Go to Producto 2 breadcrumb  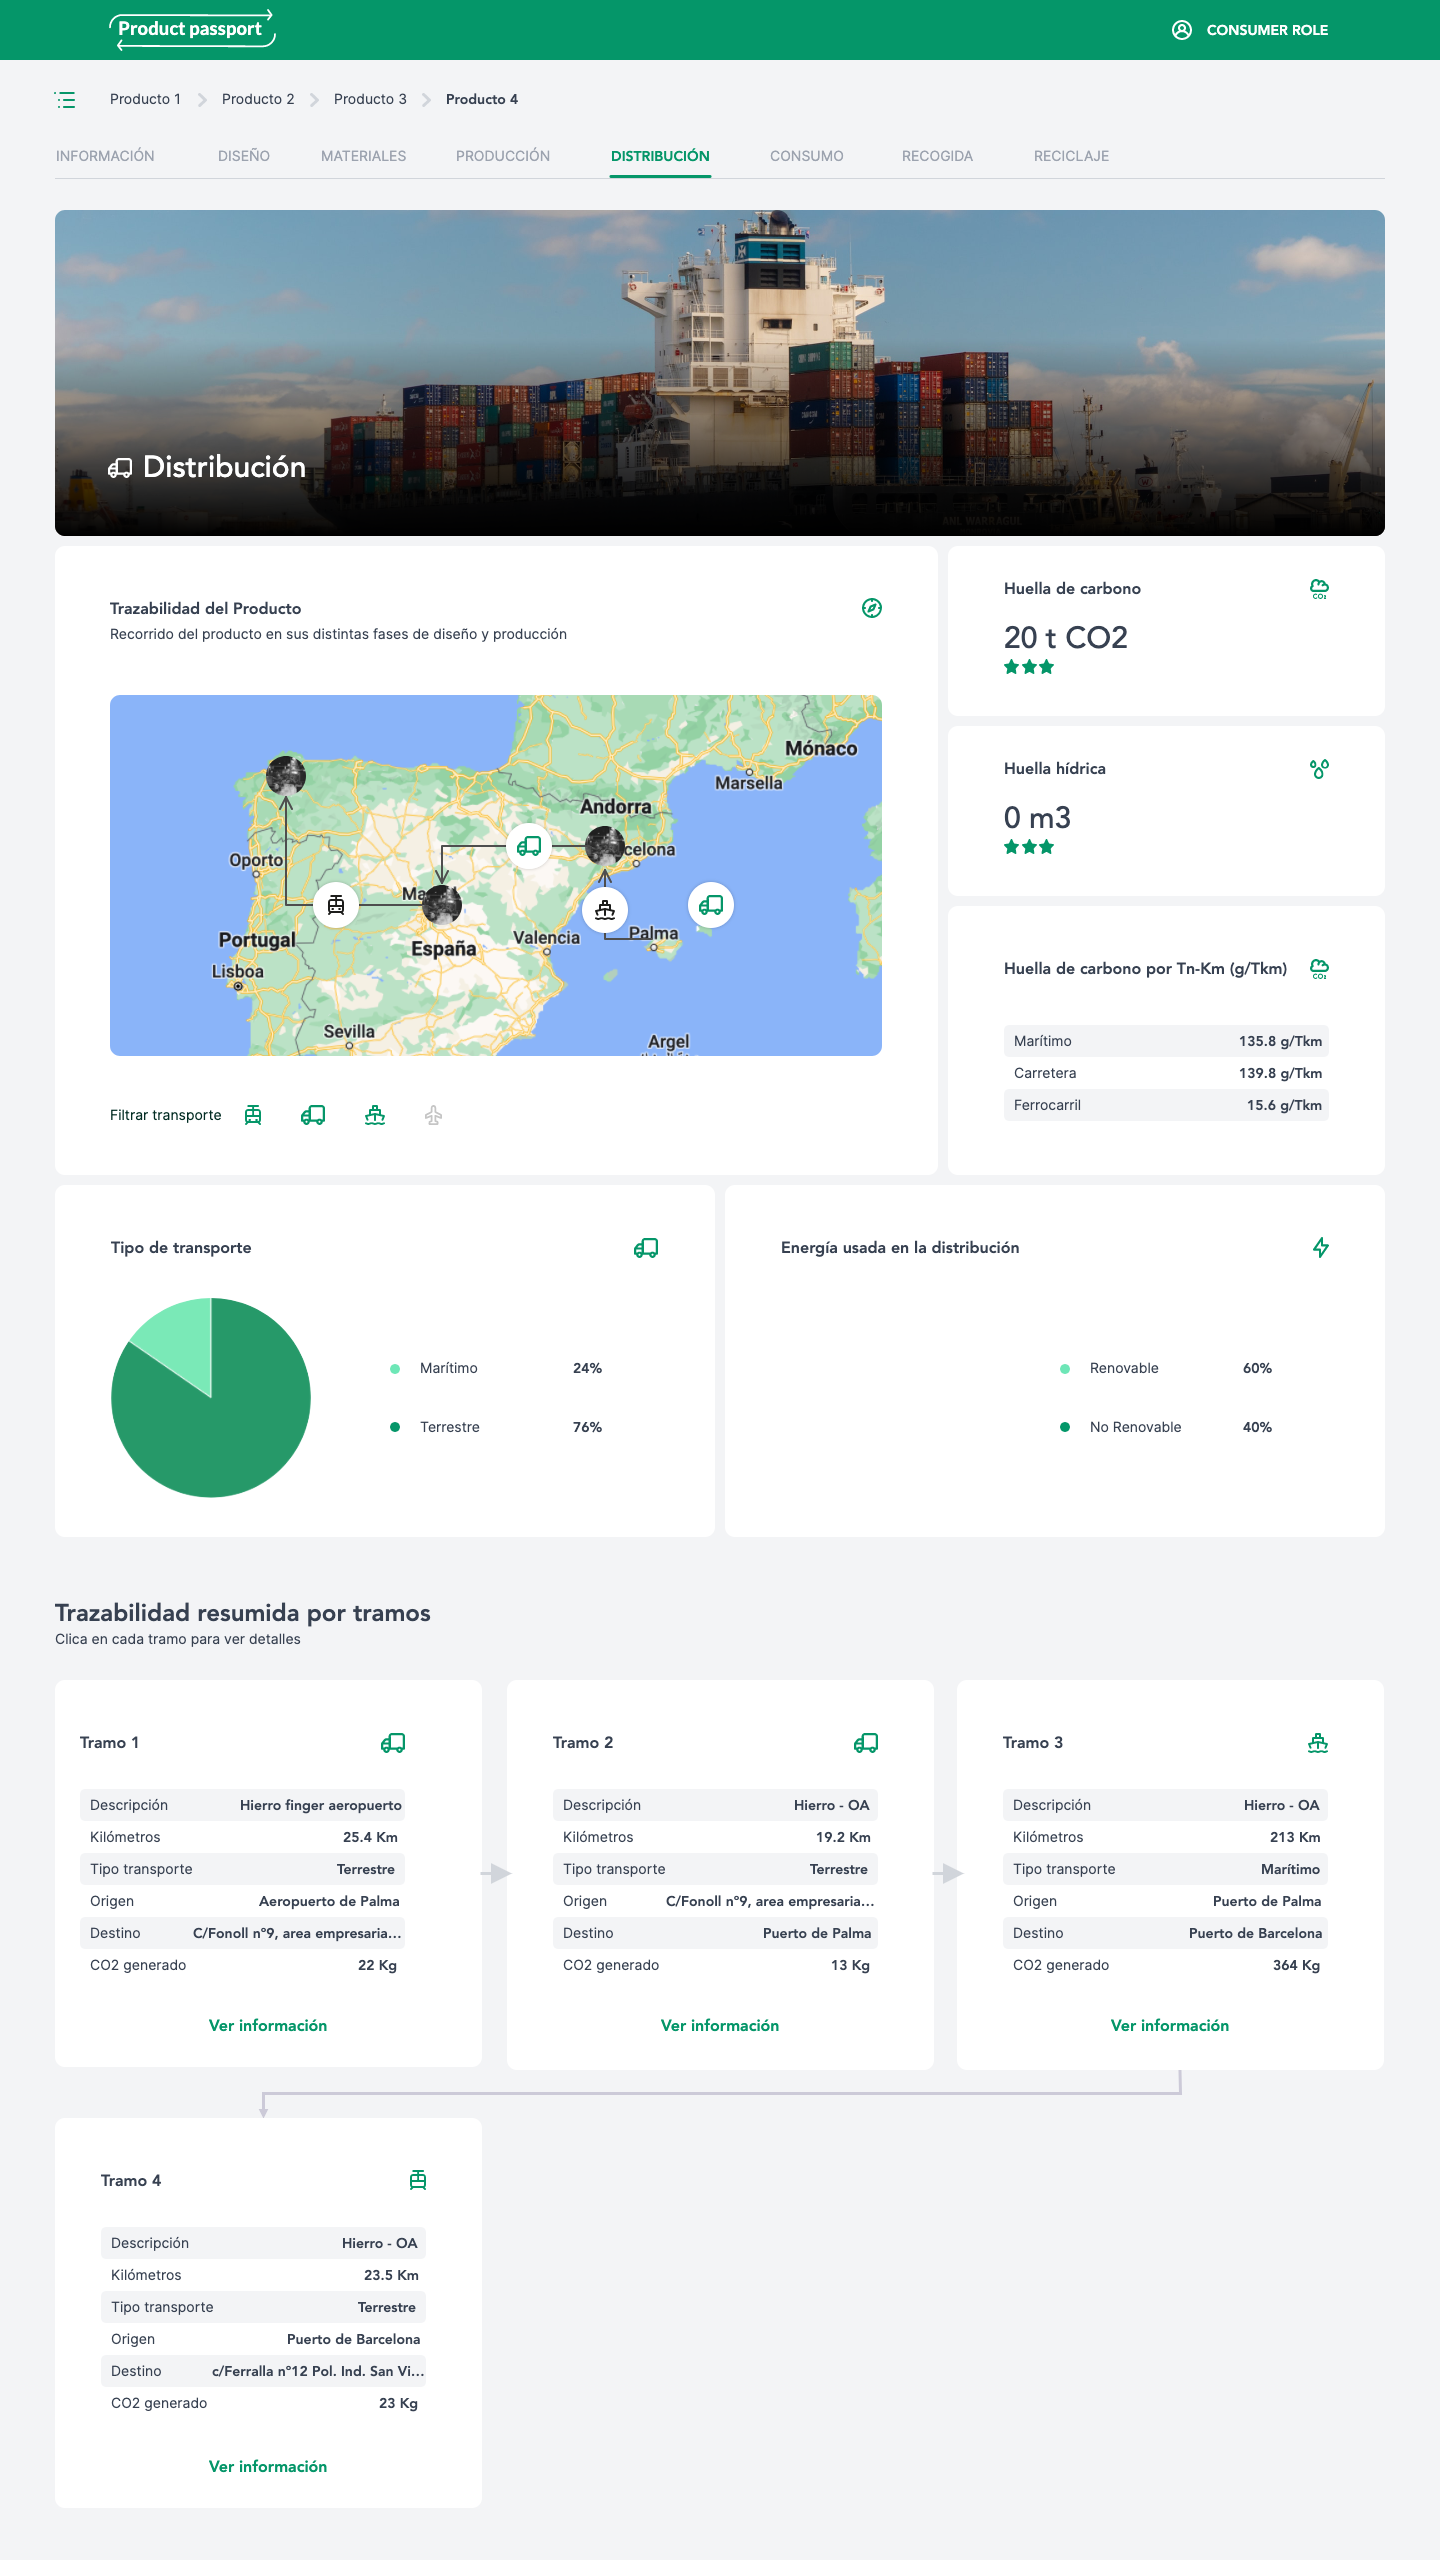pyautogui.click(x=258, y=99)
